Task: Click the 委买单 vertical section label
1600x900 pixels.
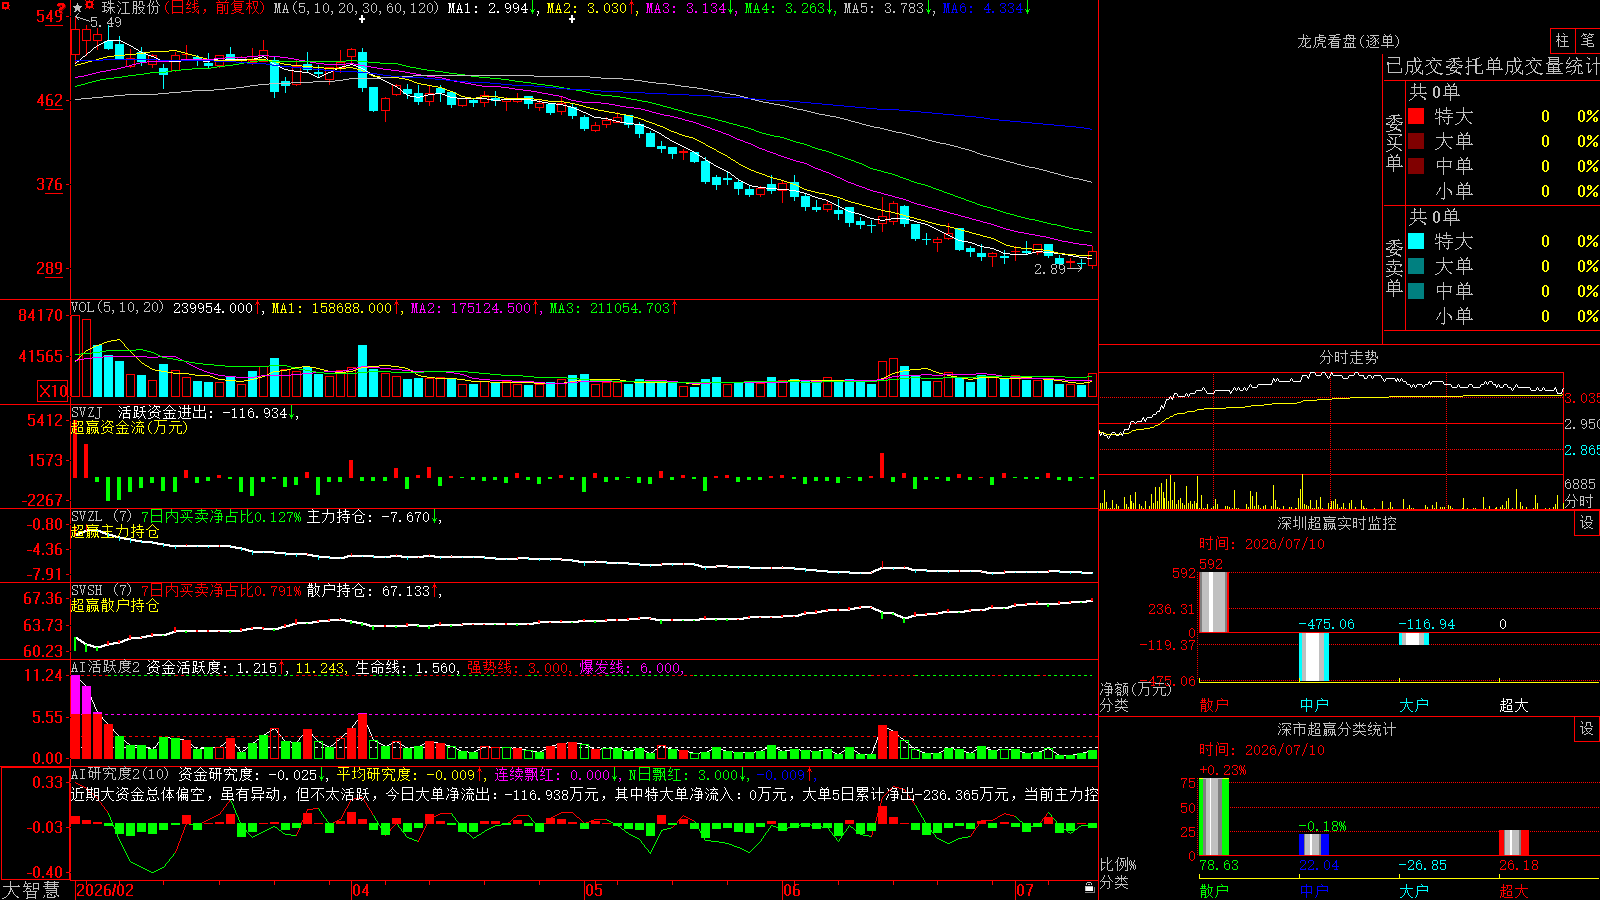Action: point(1394,143)
